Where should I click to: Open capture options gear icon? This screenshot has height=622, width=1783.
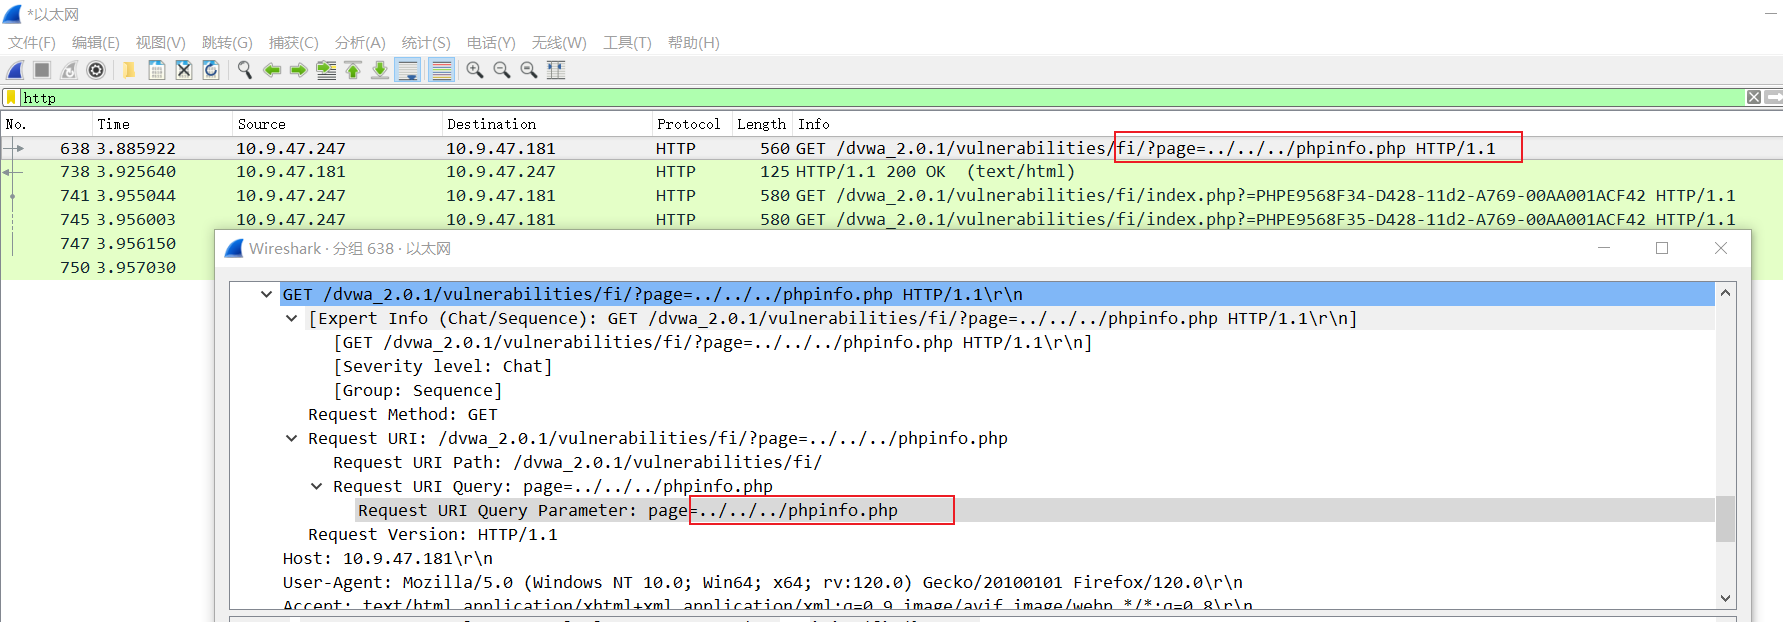click(96, 70)
